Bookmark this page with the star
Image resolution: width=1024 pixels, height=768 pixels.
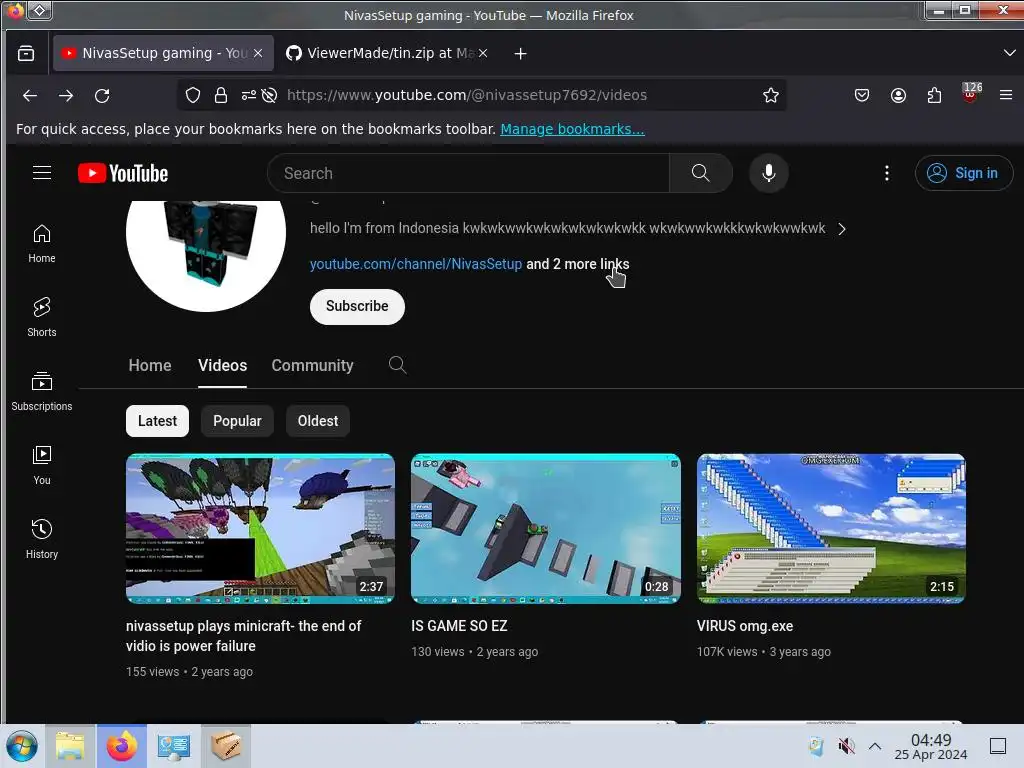(x=771, y=95)
